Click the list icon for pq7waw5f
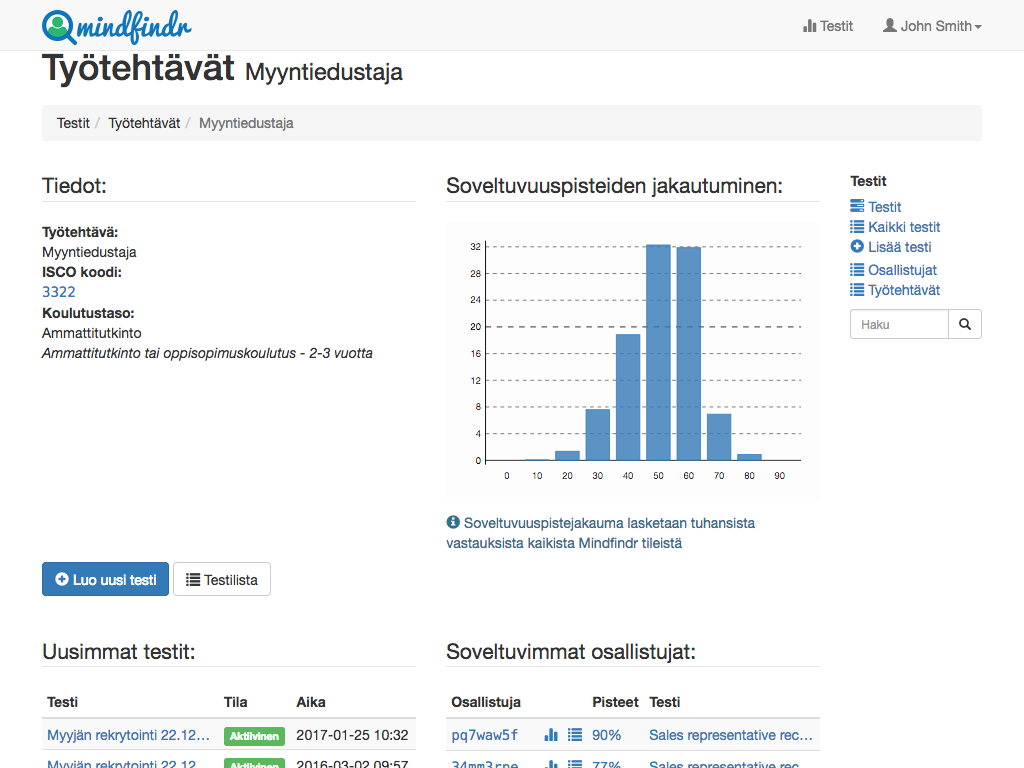The image size is (1024, 768). [x=575, y=735]
